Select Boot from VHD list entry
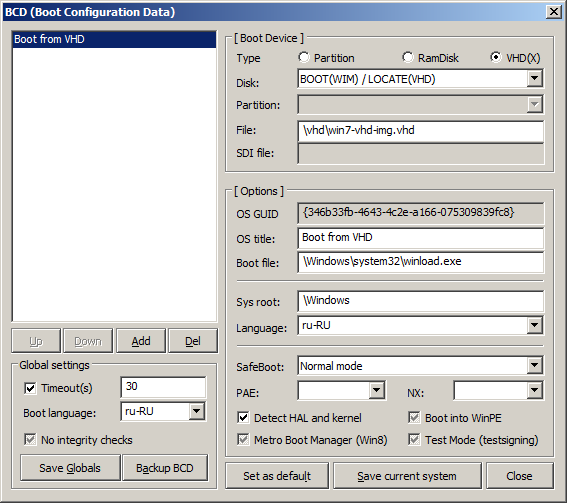Image resolution: width=567 pixels, height=503 pixels. [114, 39]
